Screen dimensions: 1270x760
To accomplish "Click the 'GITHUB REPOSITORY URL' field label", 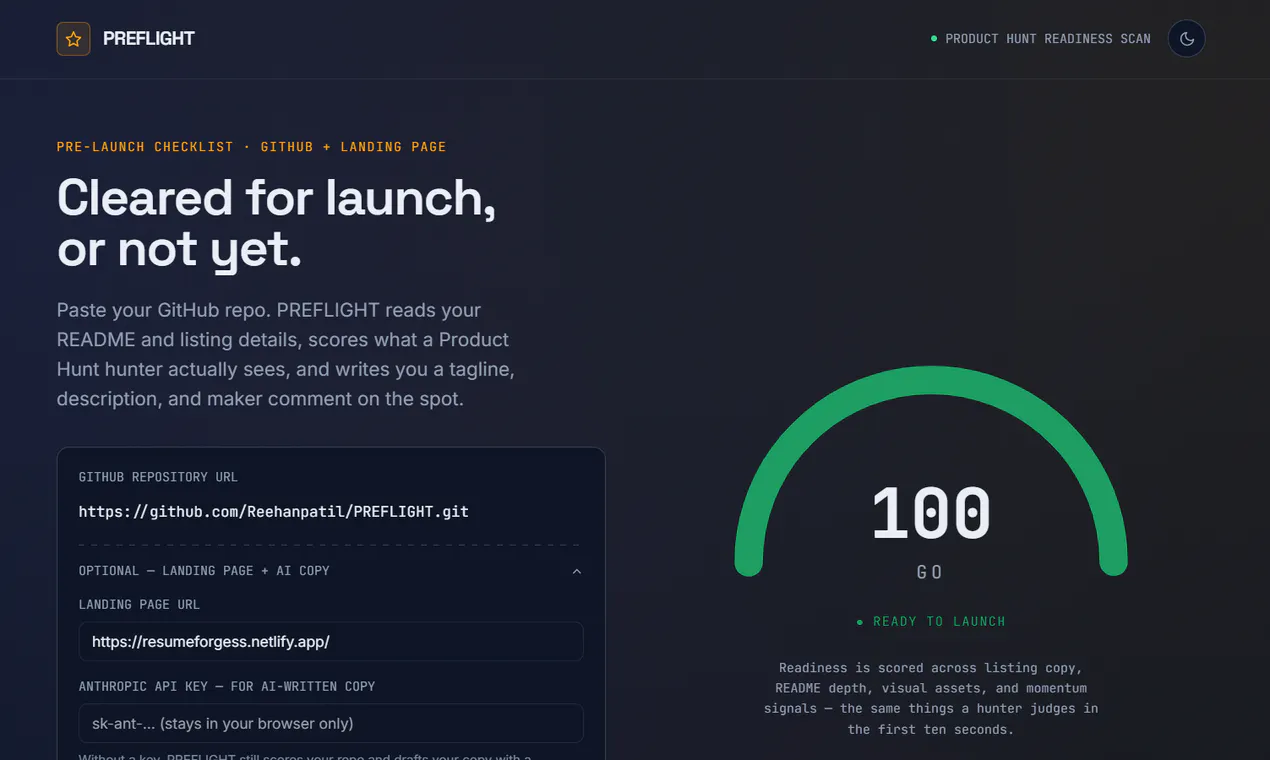I will click(158, 477).
